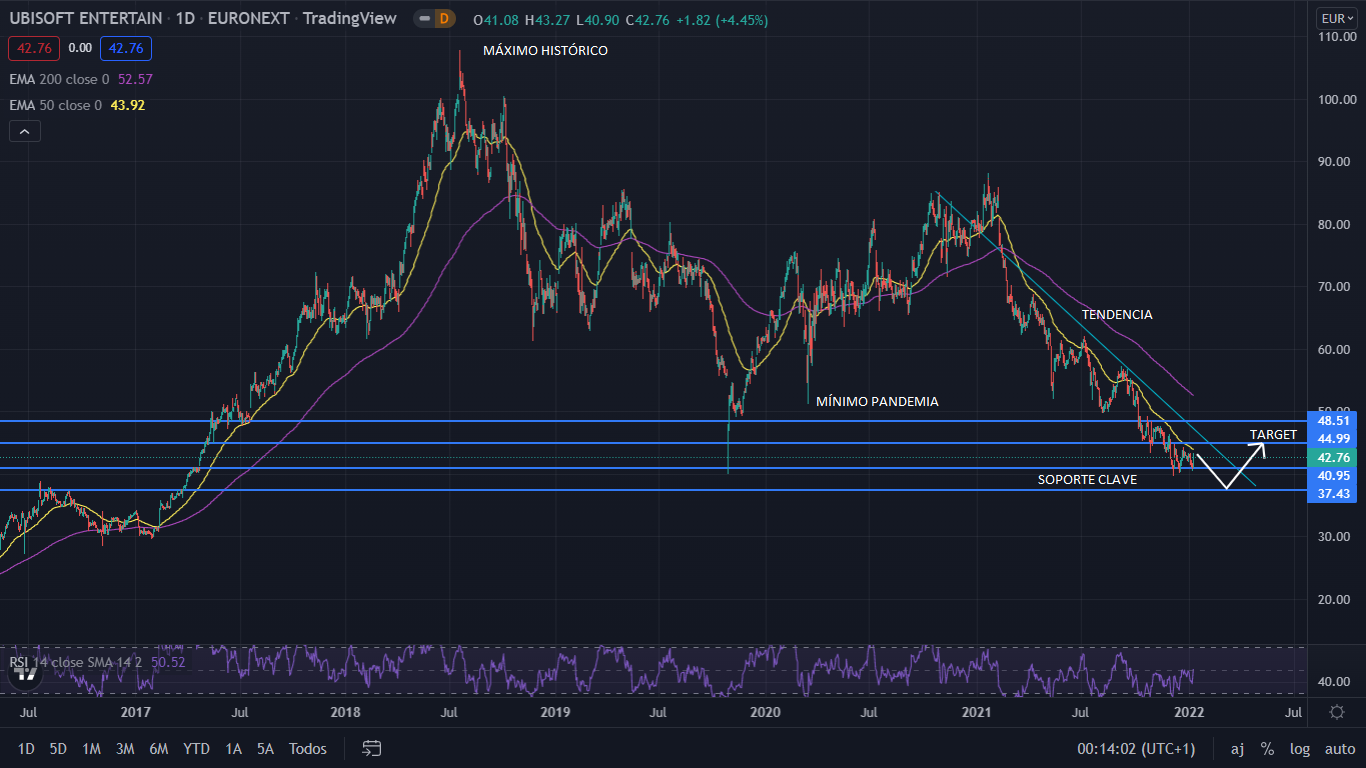Show all data with Todos range

307,748
